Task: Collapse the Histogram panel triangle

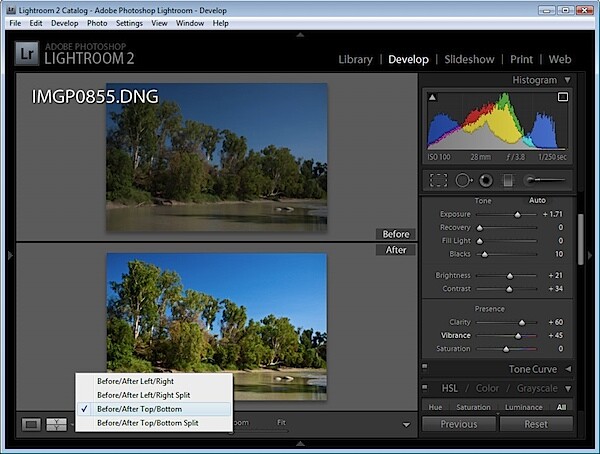Action: (x=567, y=80)
